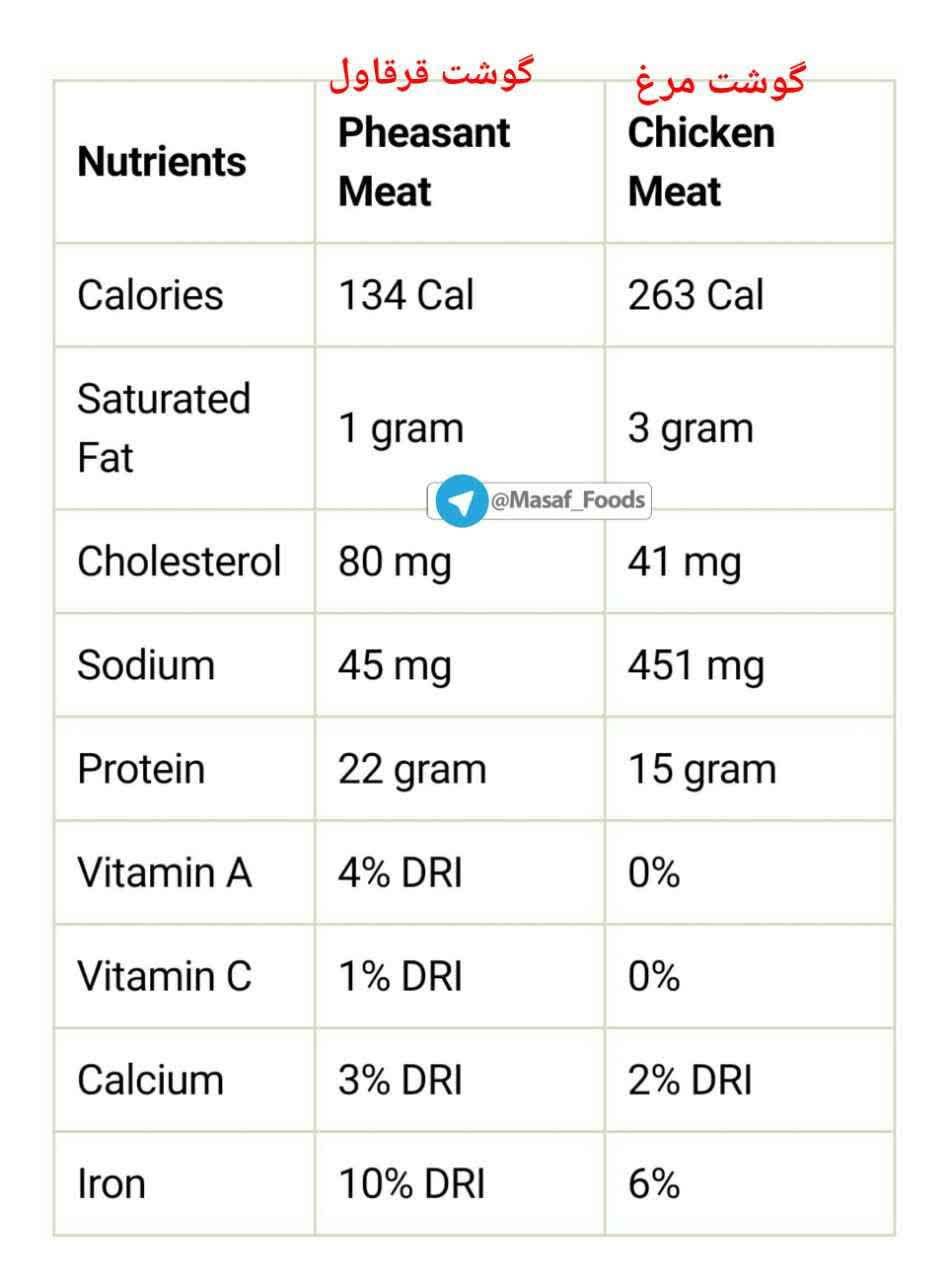Screen dimensions: 947x1280
Task: Select the 22 gram protein cell
Action: pyautogui.click(x=412, y=771)
